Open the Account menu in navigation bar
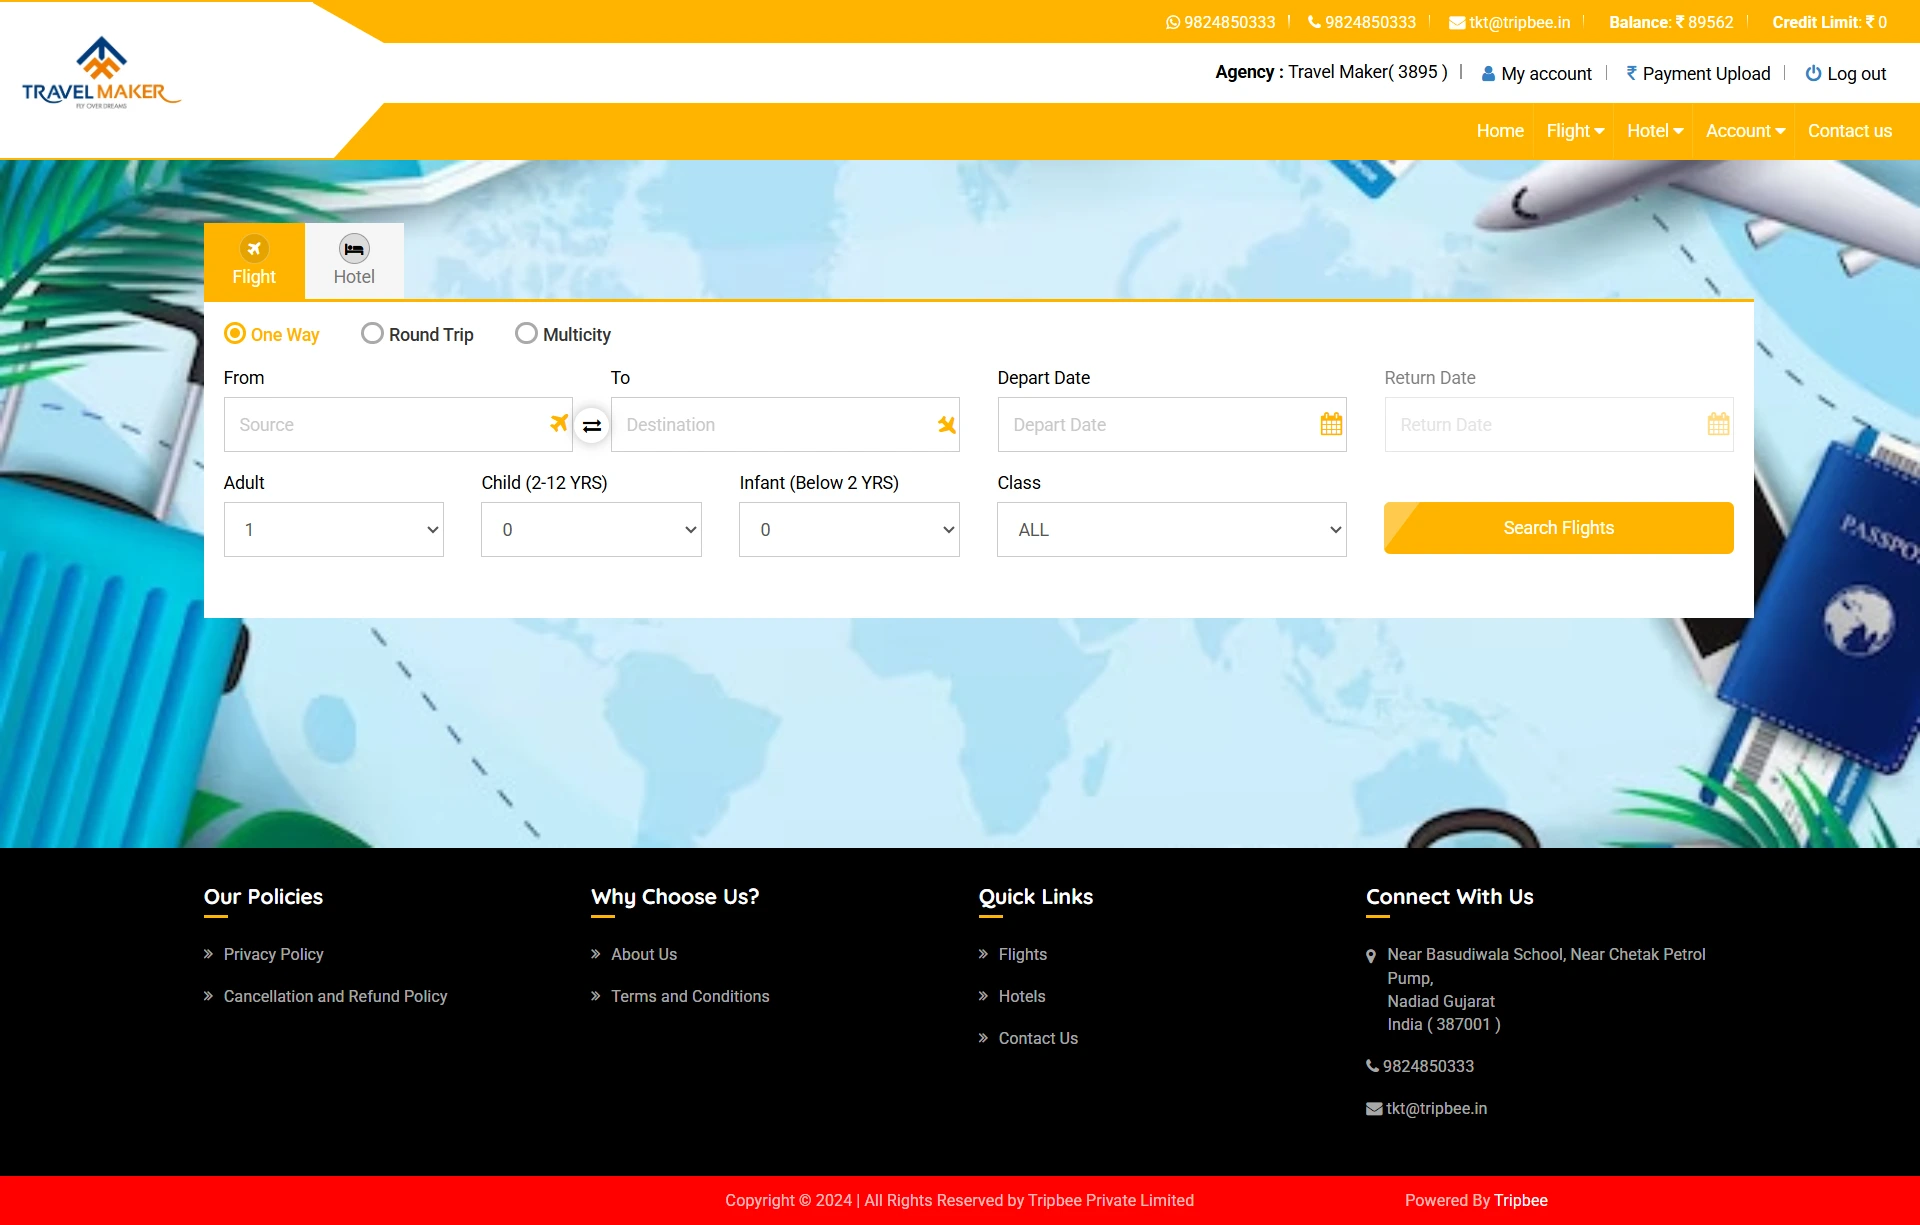The height and width of the screenshot is (1225, 1920). point(1745,131)
